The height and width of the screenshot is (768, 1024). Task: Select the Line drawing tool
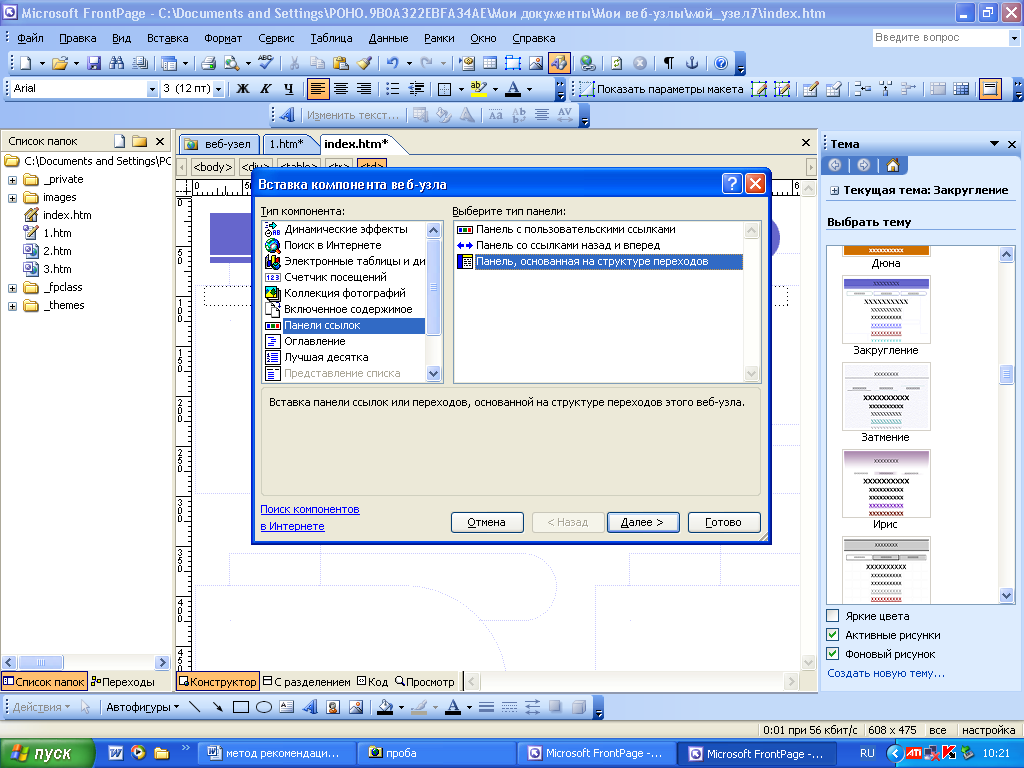click(194, 707)
